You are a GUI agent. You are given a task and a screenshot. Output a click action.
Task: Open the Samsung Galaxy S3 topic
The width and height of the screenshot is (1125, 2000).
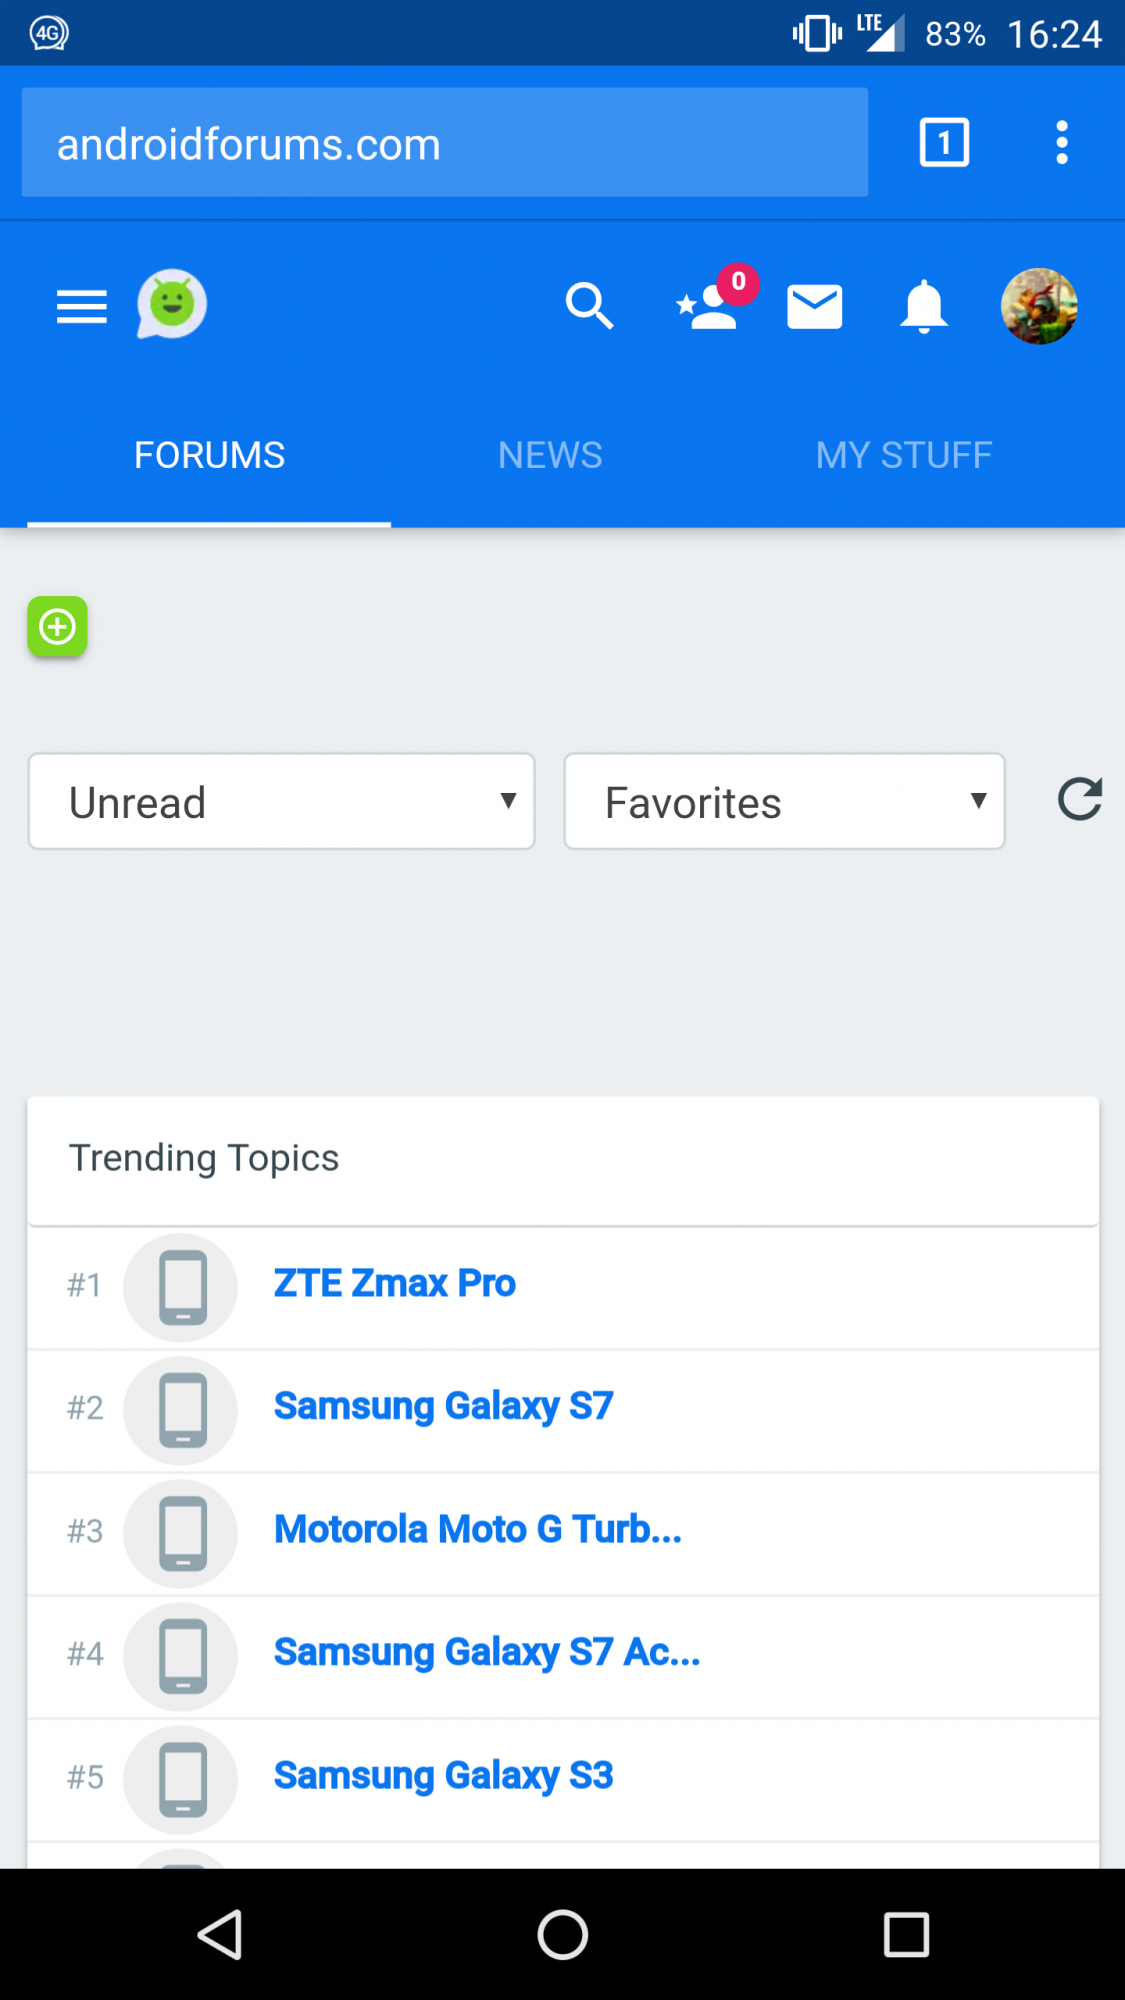443,1777
